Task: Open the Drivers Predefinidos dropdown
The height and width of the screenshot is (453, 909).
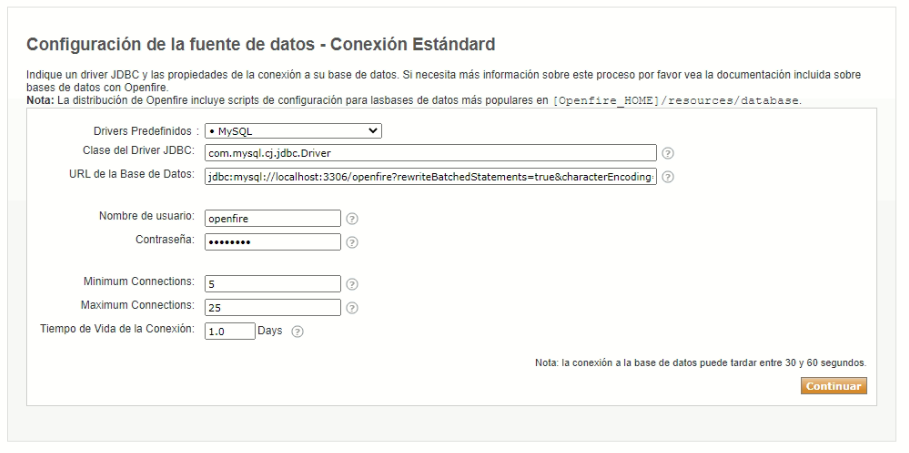Action: point(293,130)
